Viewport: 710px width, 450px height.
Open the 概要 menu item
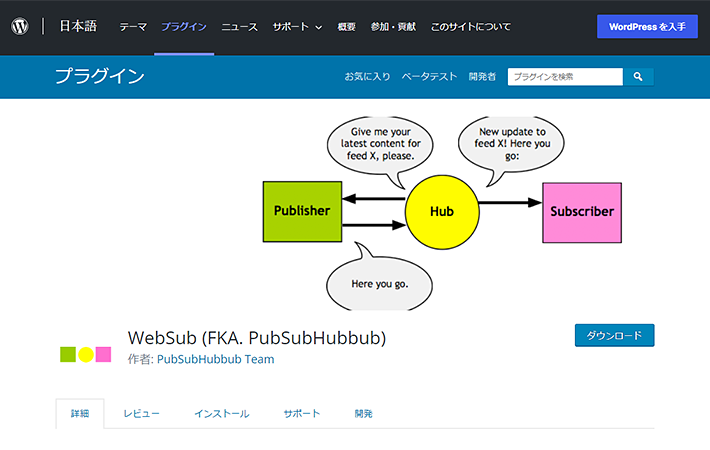click(x=346, y=27)
